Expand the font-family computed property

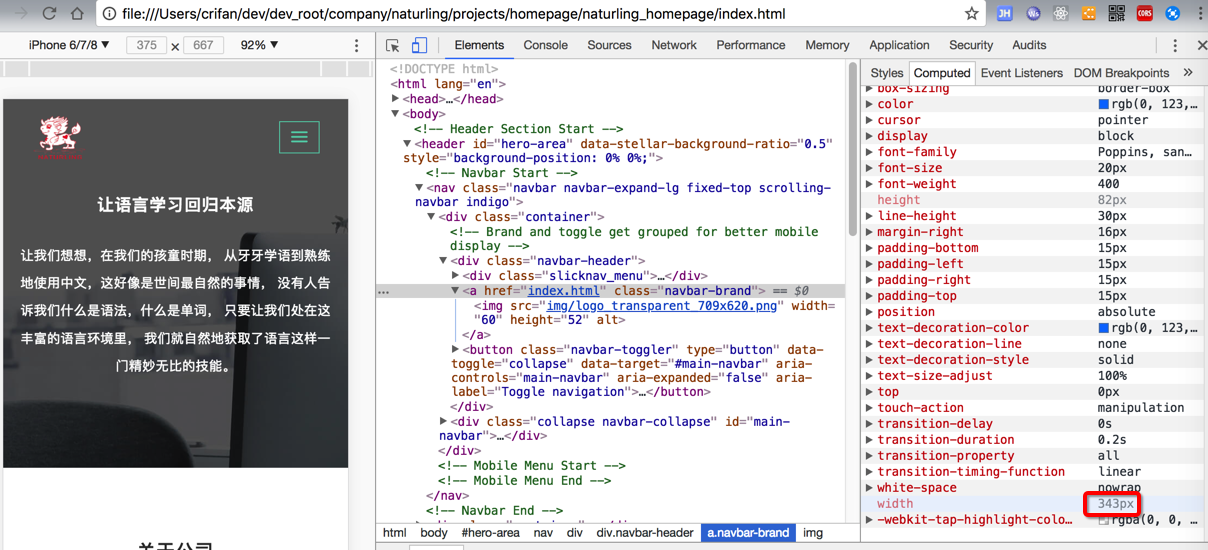[869, 152]
